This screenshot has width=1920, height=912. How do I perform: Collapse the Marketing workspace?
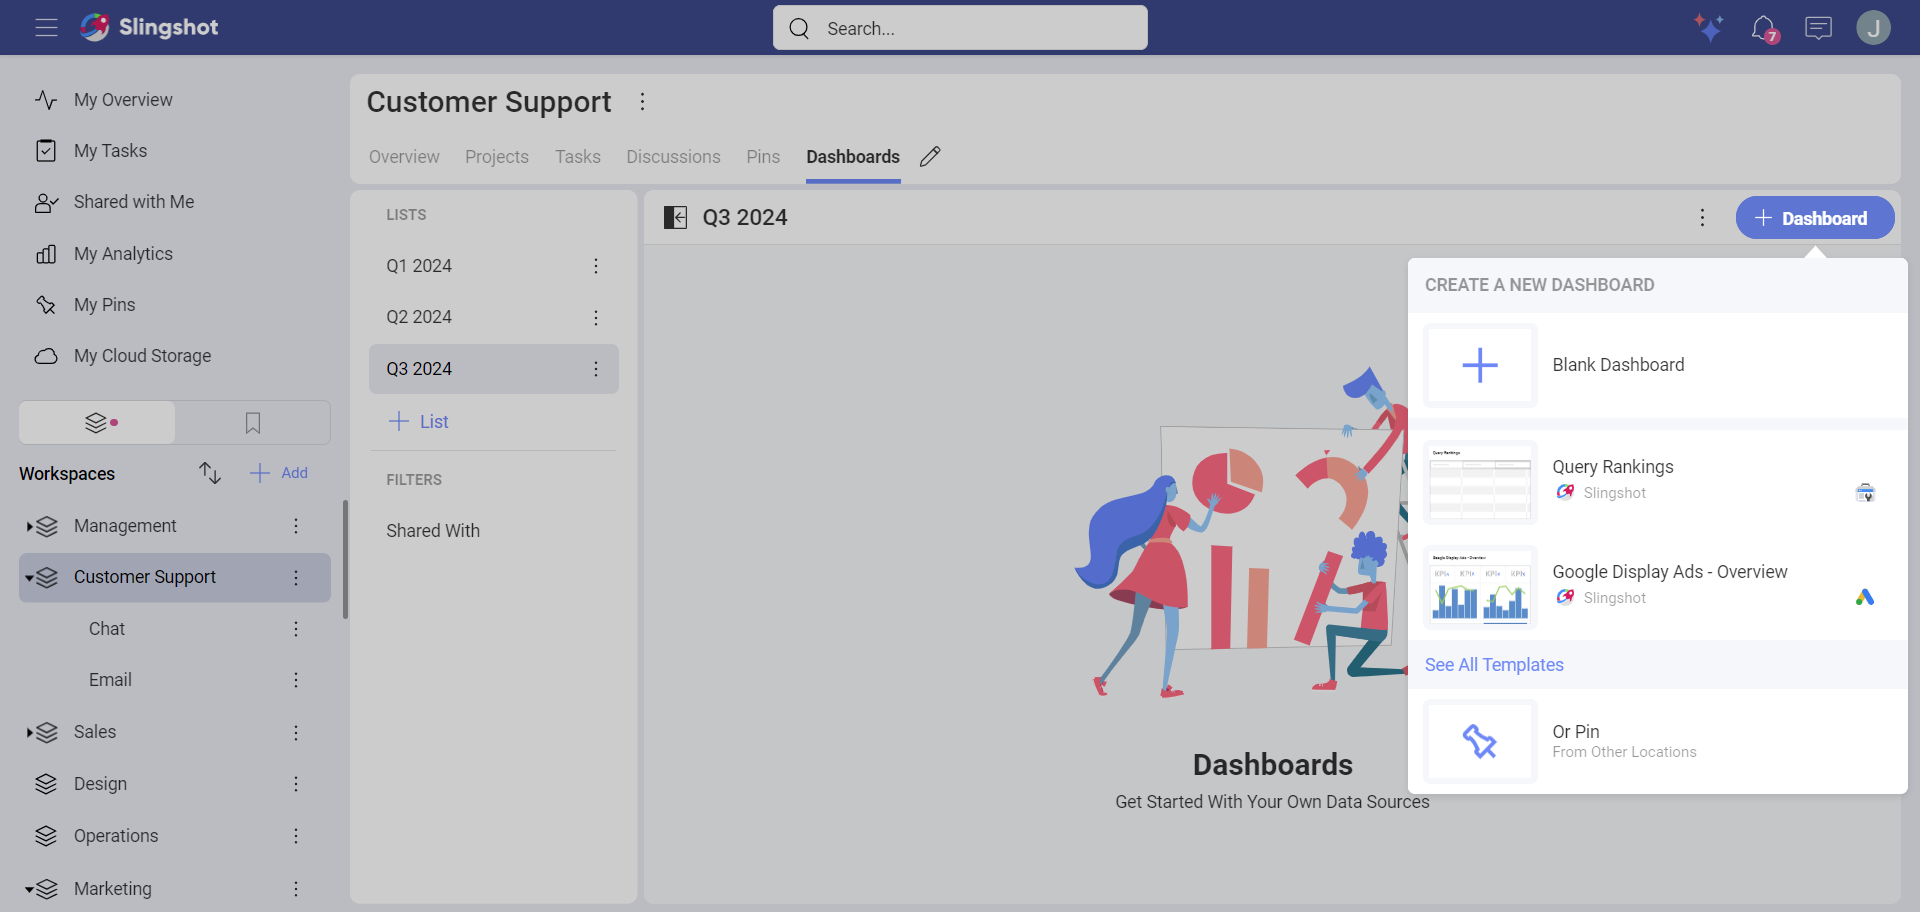coord(29,889)
